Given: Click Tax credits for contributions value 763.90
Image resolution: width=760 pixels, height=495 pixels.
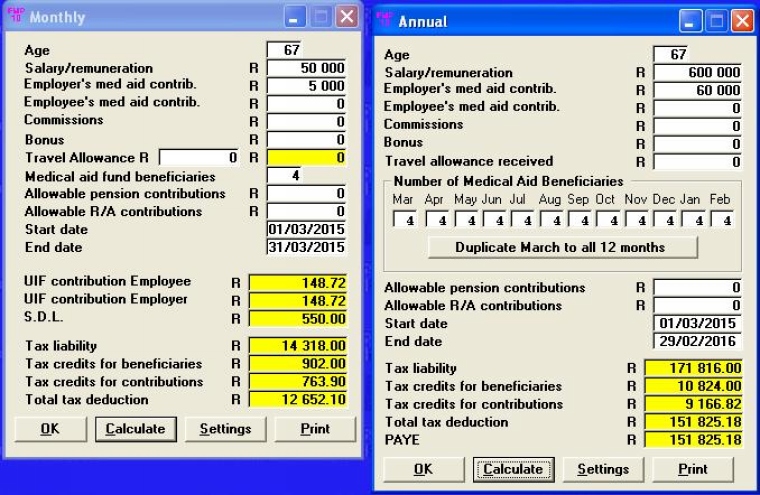Looking at the screenshot, I should click(298, 382).
